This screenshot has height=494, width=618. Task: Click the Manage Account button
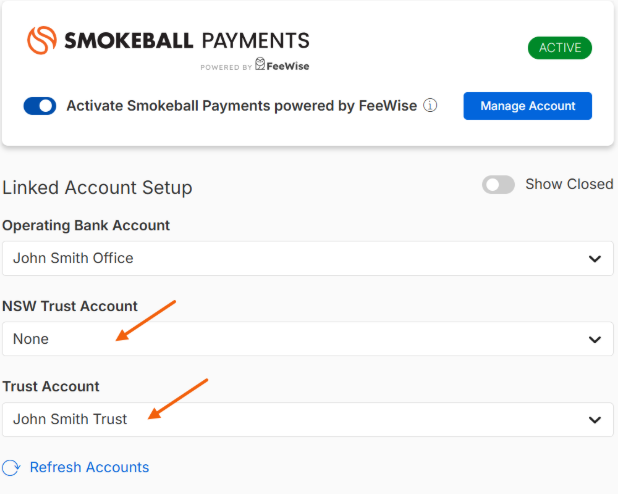pos(527,106)
